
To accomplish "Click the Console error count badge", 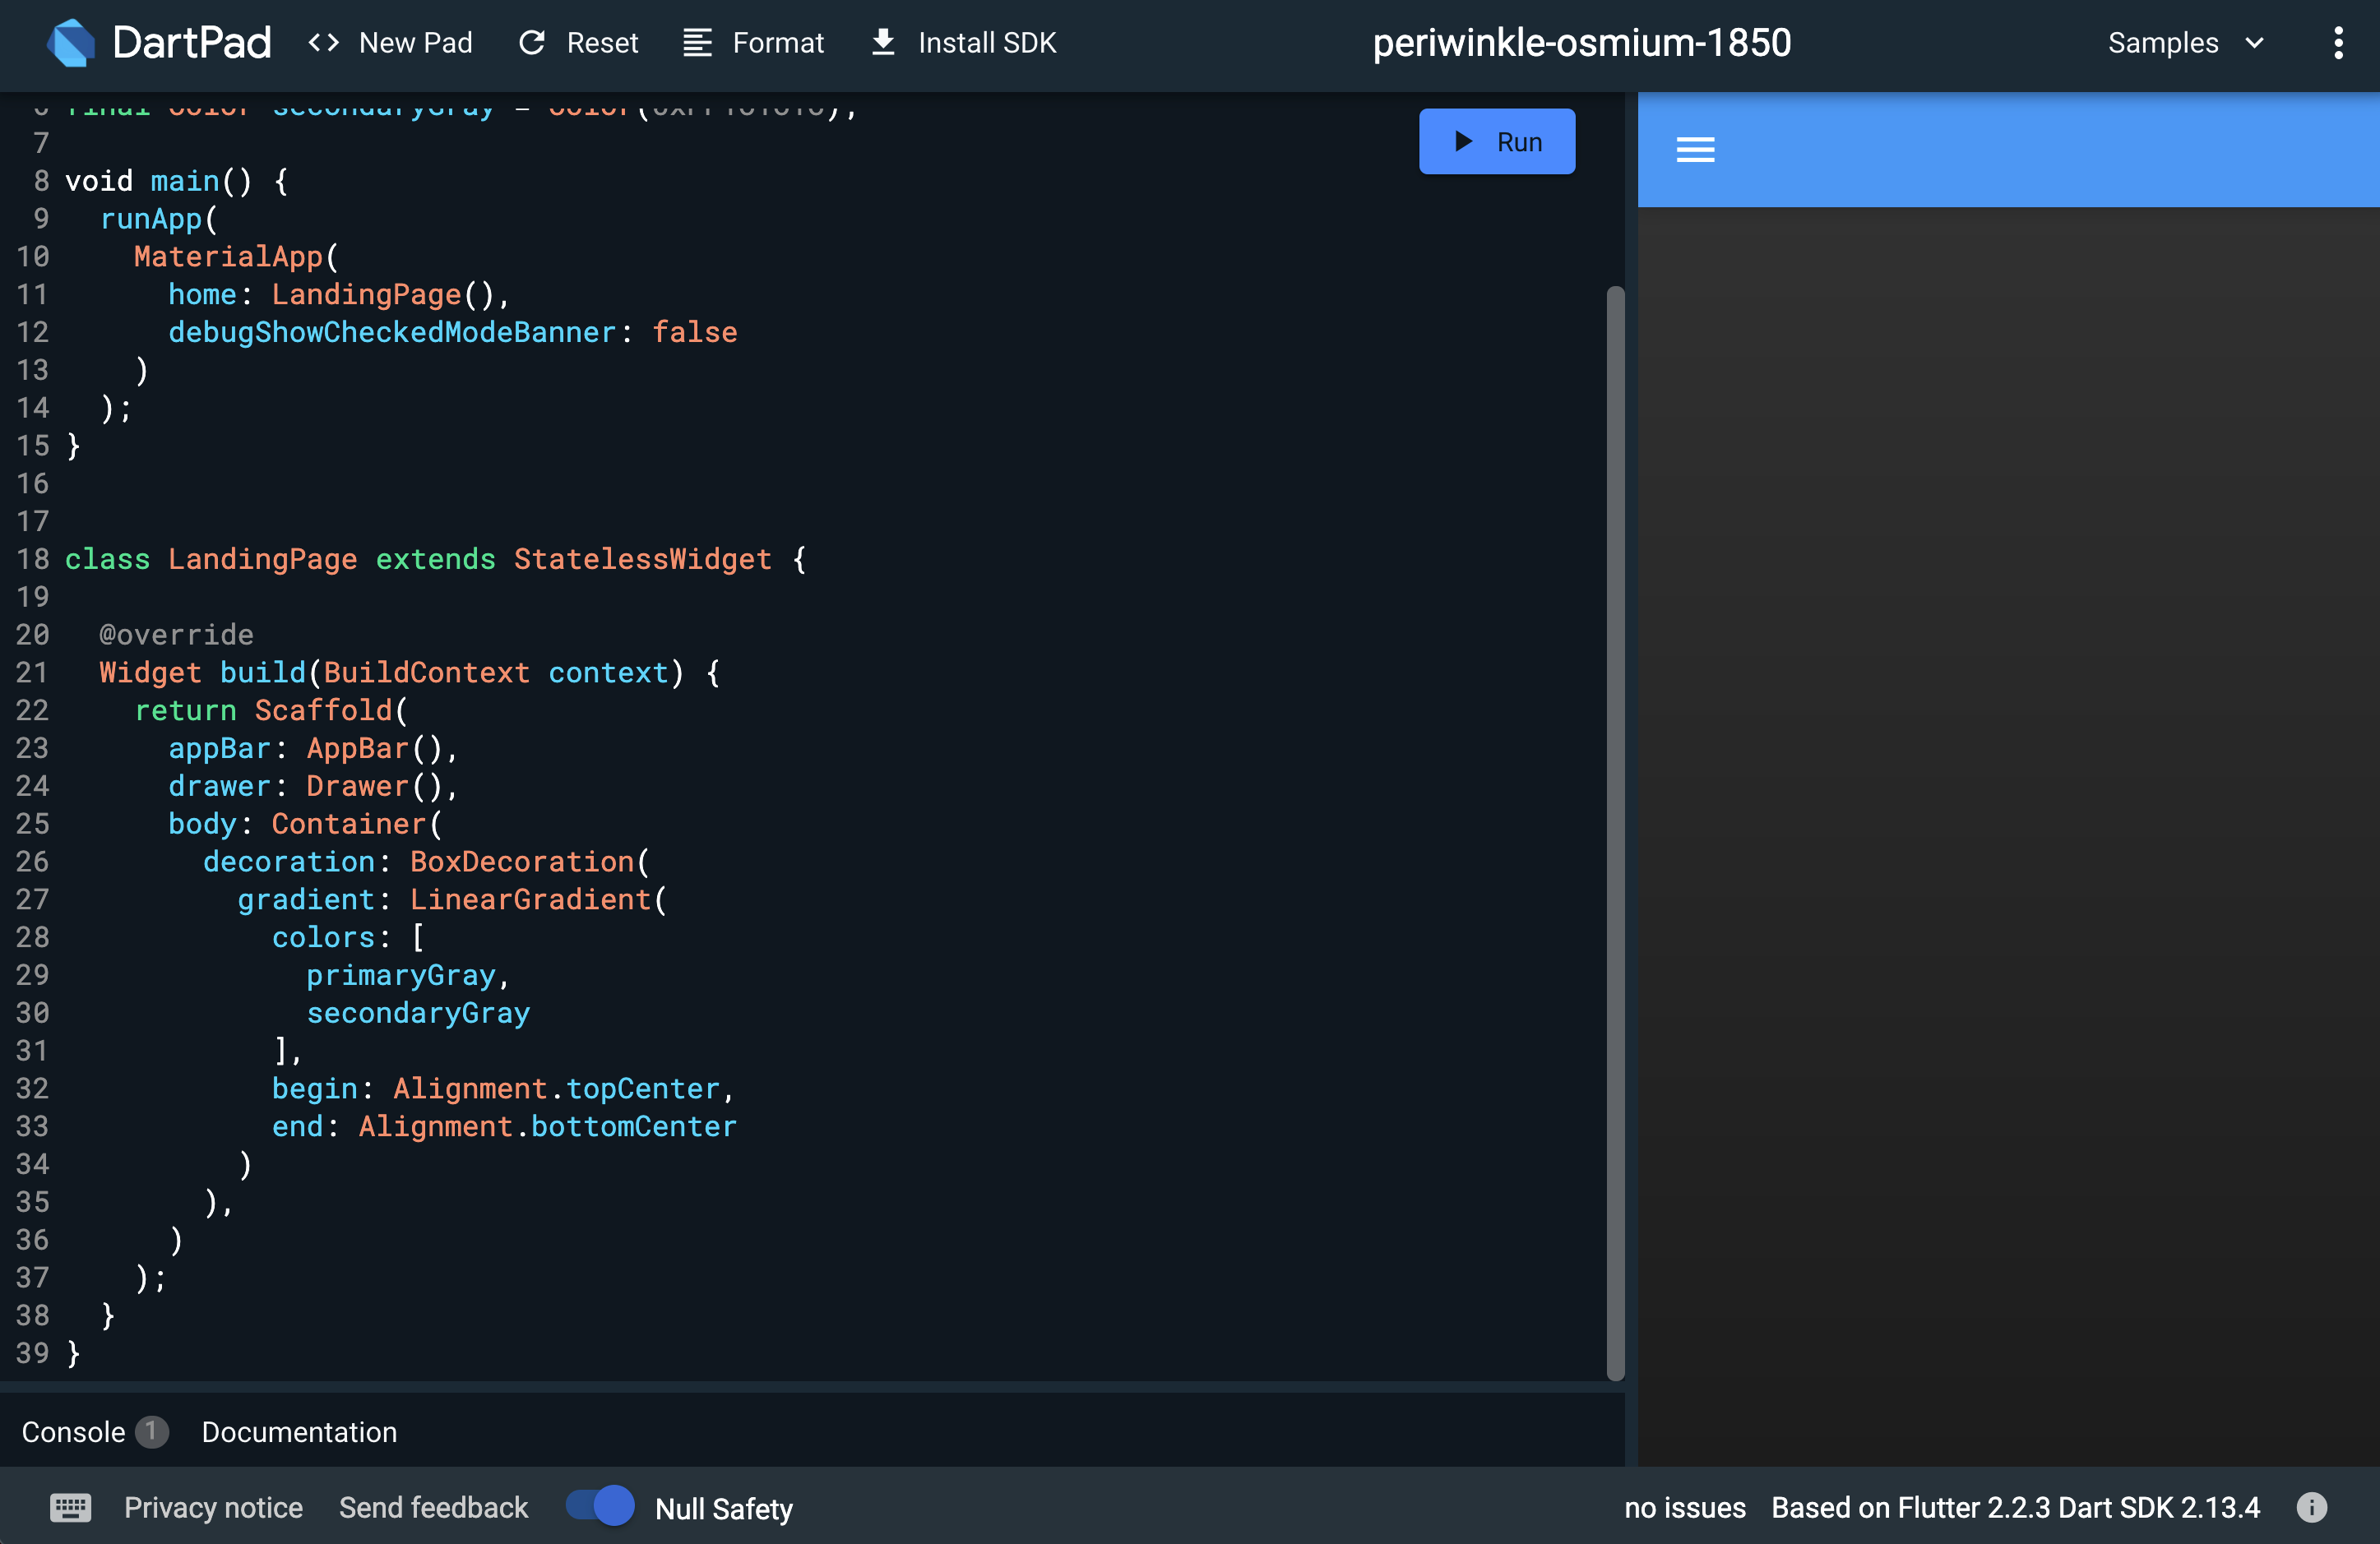I will [x=151, y=1433].
